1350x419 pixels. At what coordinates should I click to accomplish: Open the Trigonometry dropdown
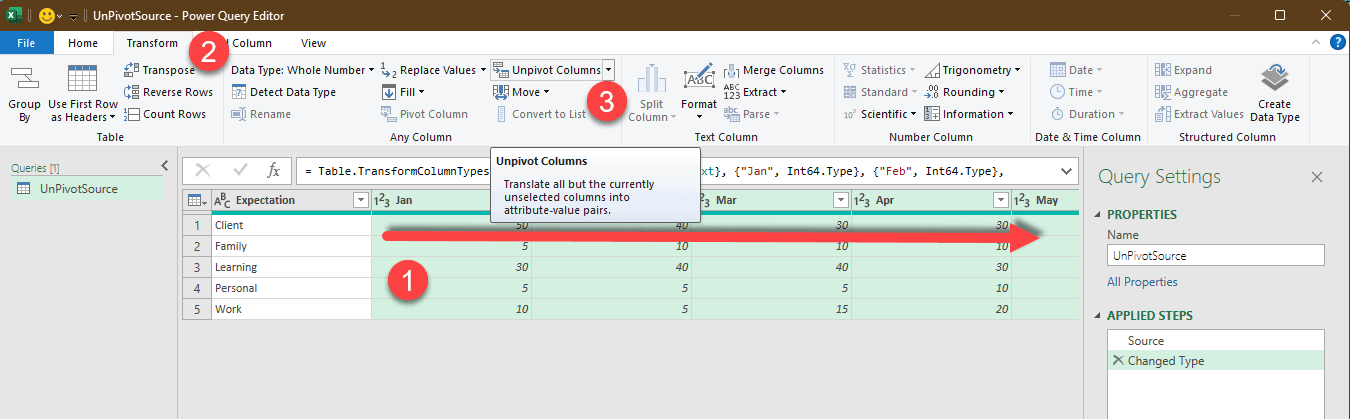pos(973,70)
